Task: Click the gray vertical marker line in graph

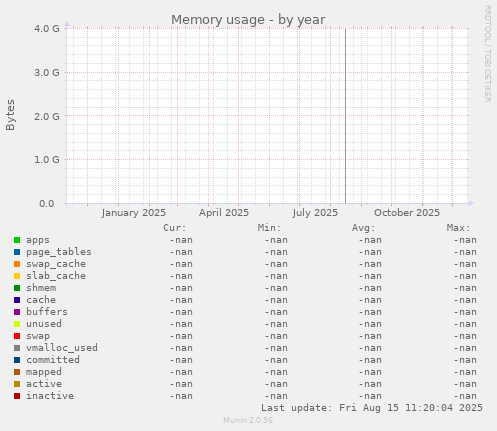Action: (x=345, y=116)
